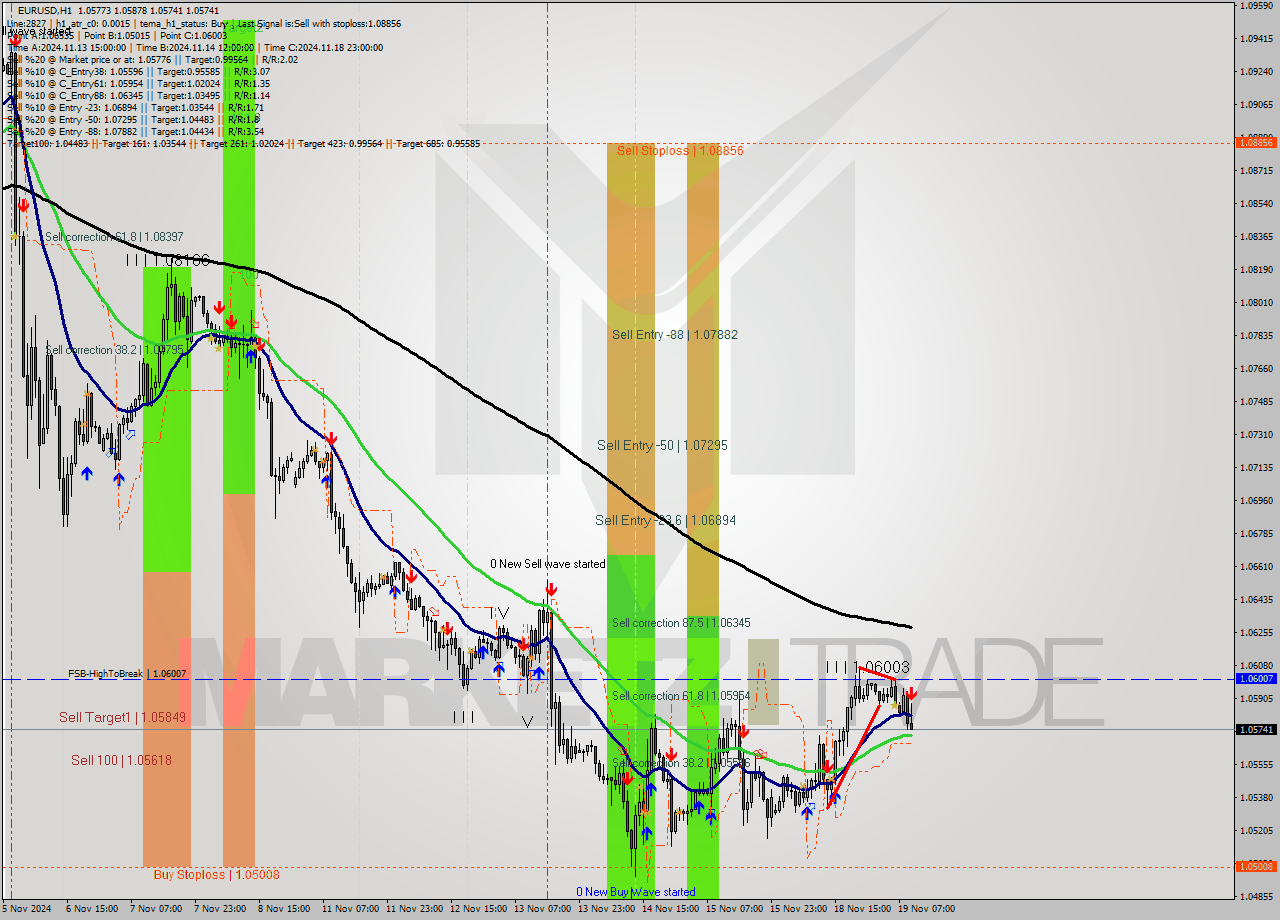Select the 'Buy Stoploss | 1.05008' label
1280x920 pixels.
(216, 874)
